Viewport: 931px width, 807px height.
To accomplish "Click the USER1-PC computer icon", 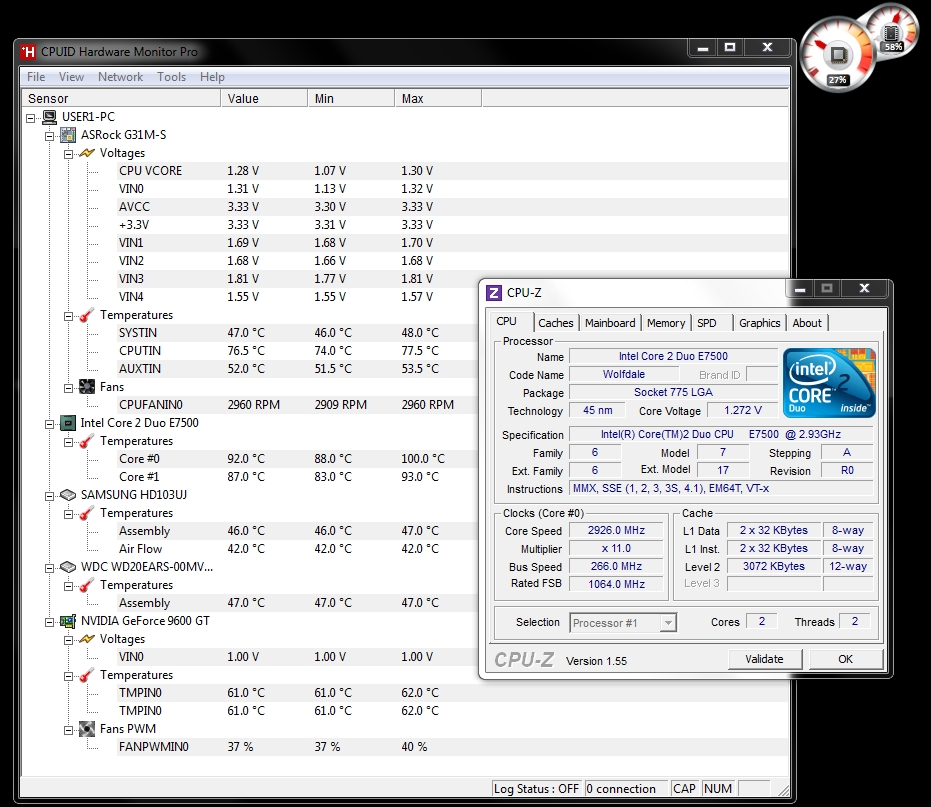I will (x=49, y=117).
